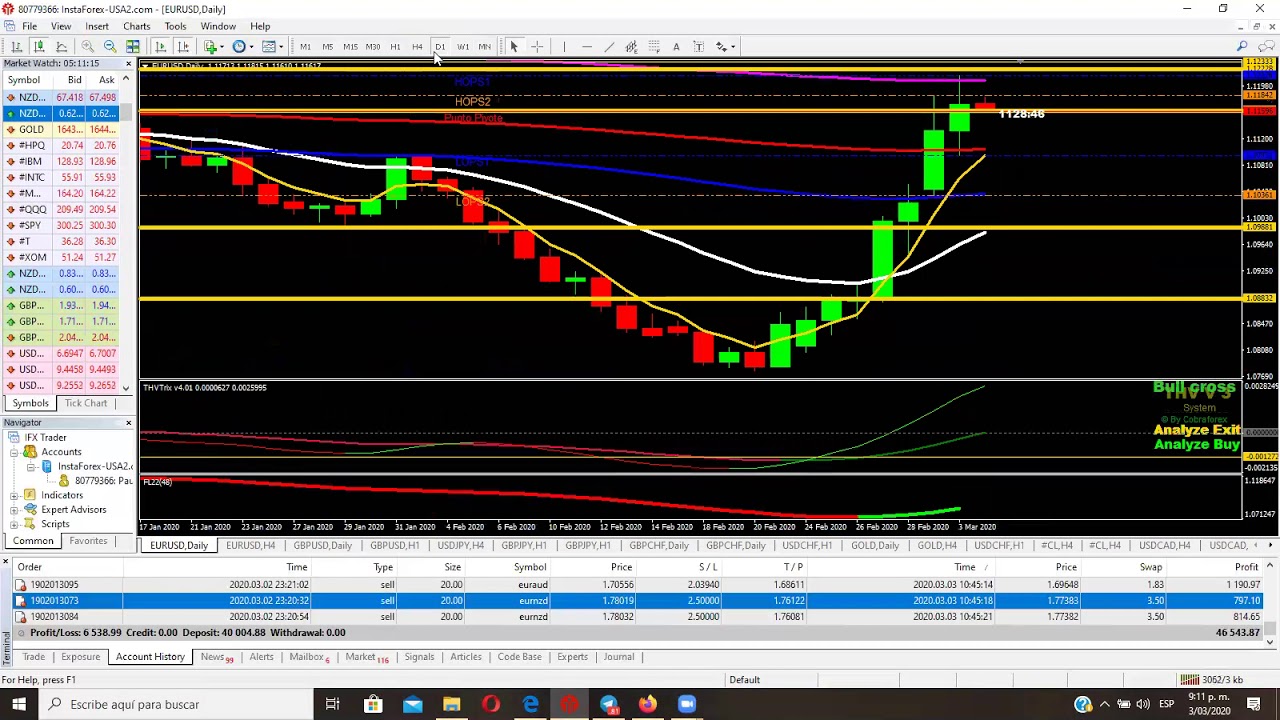Screen dimensions: 1280x720
Task: Select the equidistant channel tool
Action: [x=631, y=46]
